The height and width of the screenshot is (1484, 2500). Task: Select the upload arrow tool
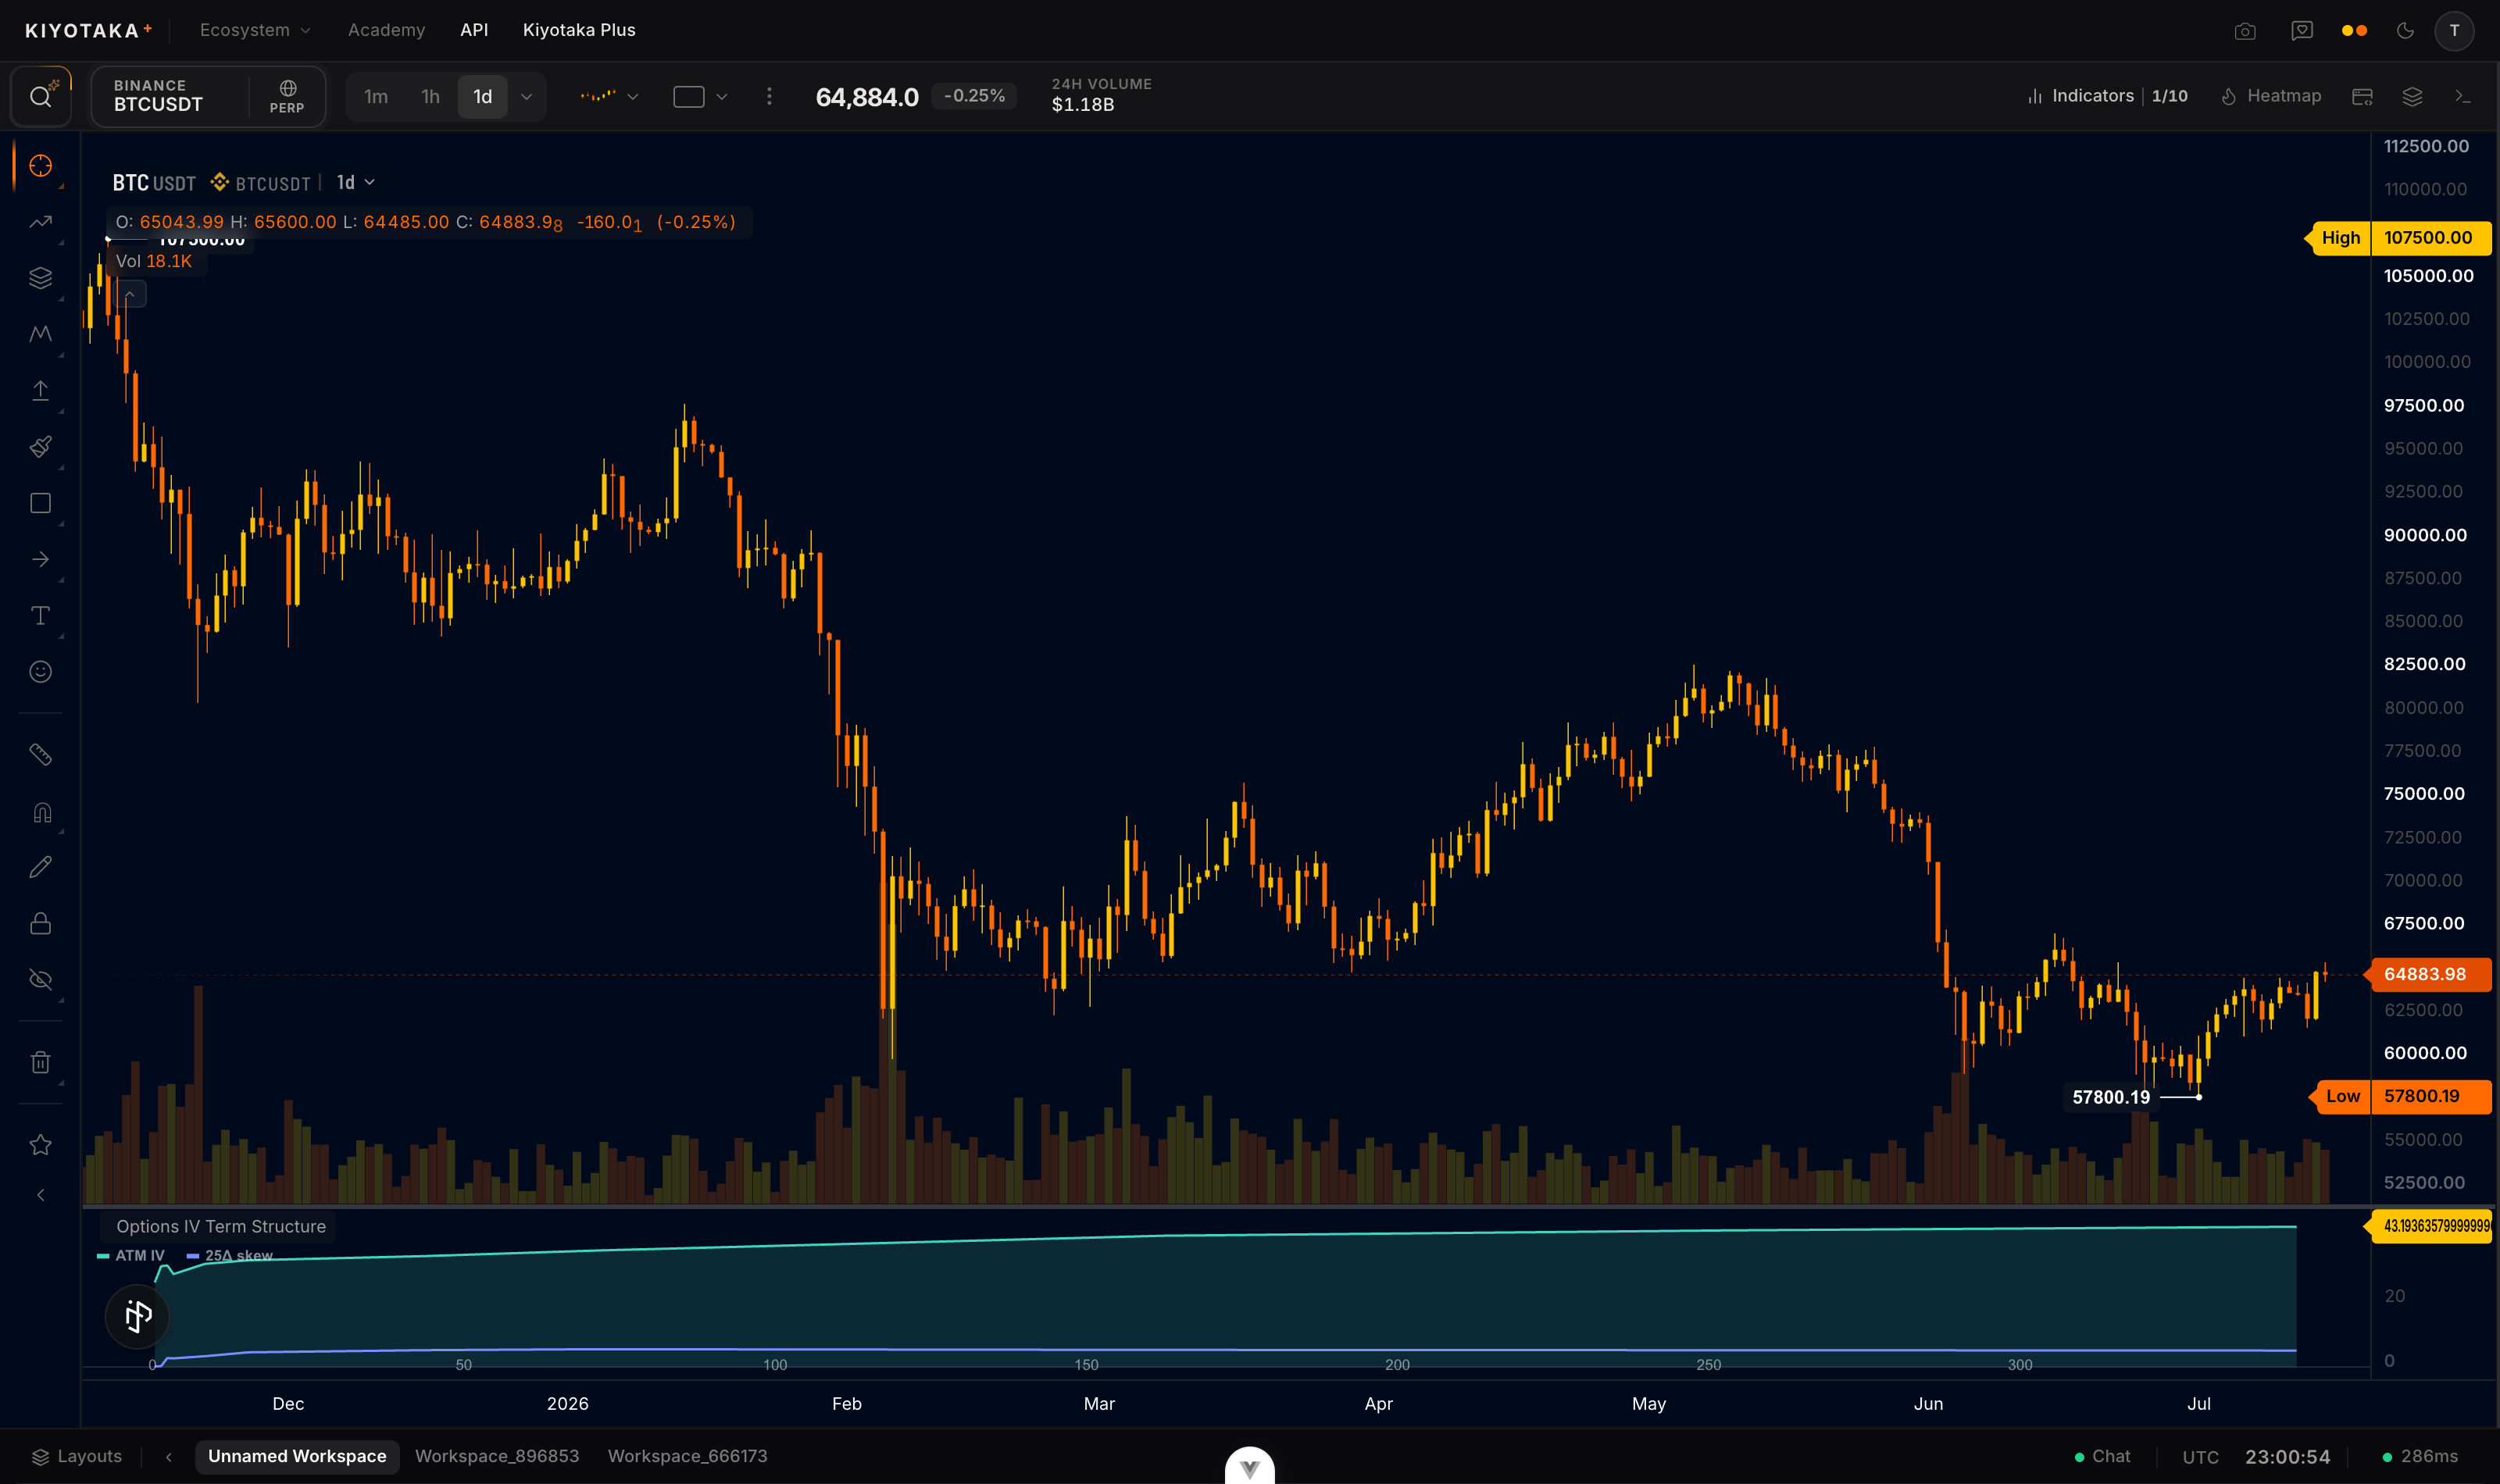[x=41, y=390]
